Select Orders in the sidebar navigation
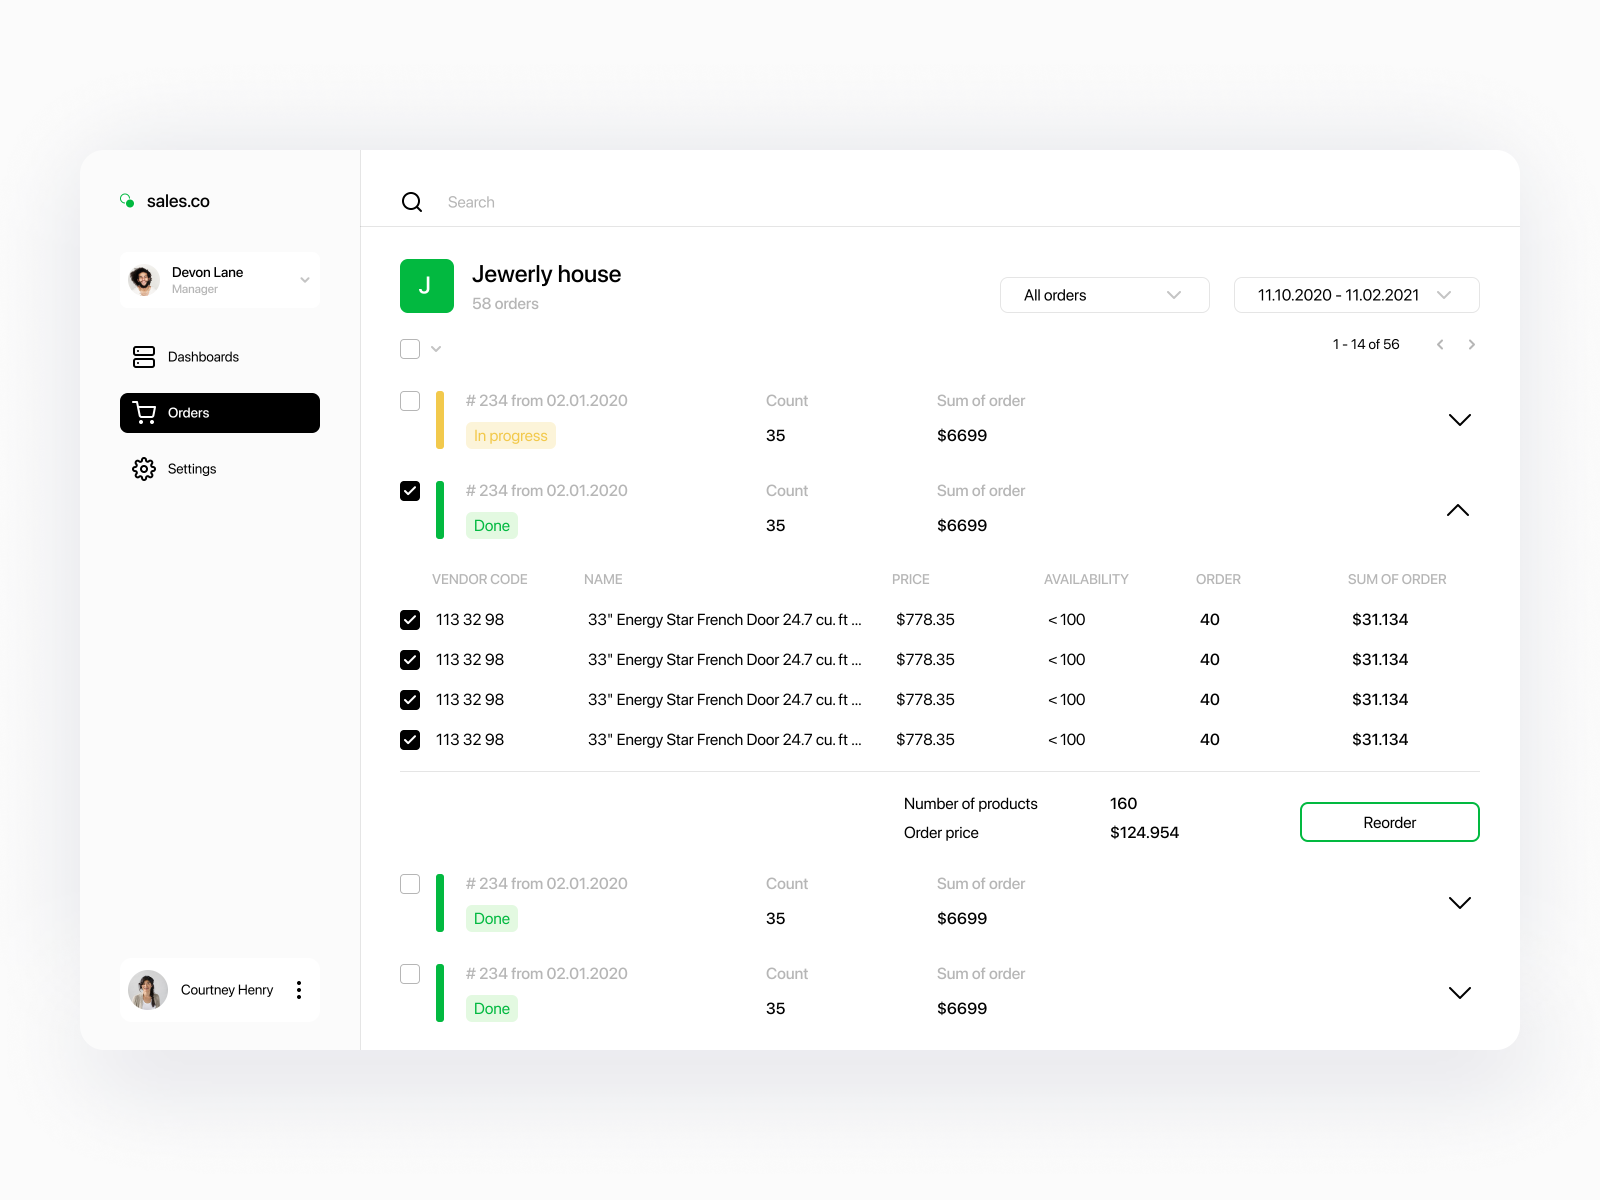This screenshot has width=1600, height=1200. (220, 412)
